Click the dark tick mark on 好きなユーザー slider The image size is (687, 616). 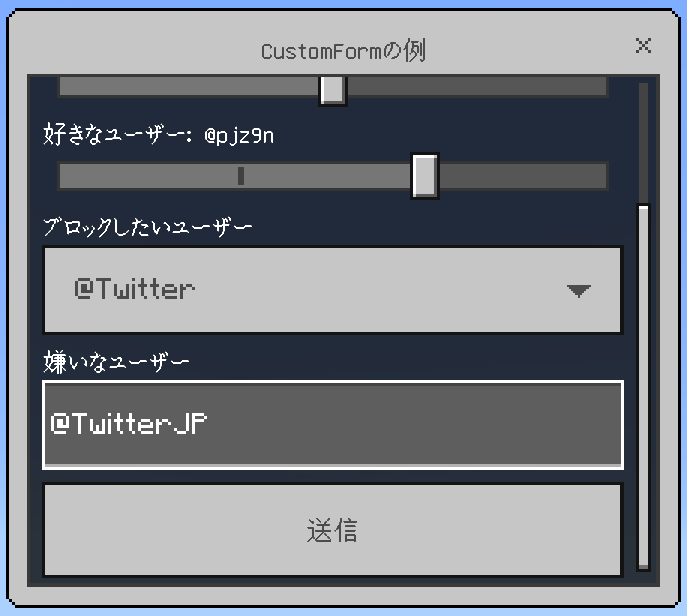point(241,176)
